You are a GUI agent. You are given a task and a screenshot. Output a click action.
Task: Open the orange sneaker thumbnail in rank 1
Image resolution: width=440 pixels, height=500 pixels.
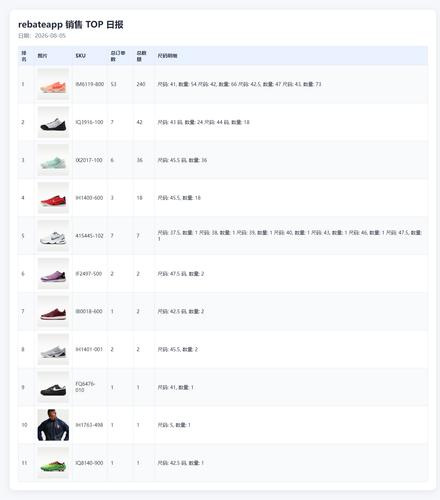pos(53,84)
